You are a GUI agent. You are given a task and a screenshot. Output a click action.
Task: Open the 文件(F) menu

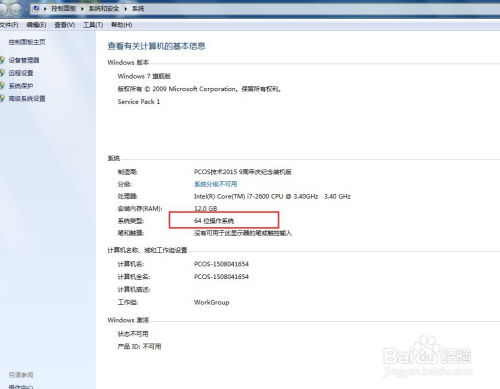[x=9, y=25]
